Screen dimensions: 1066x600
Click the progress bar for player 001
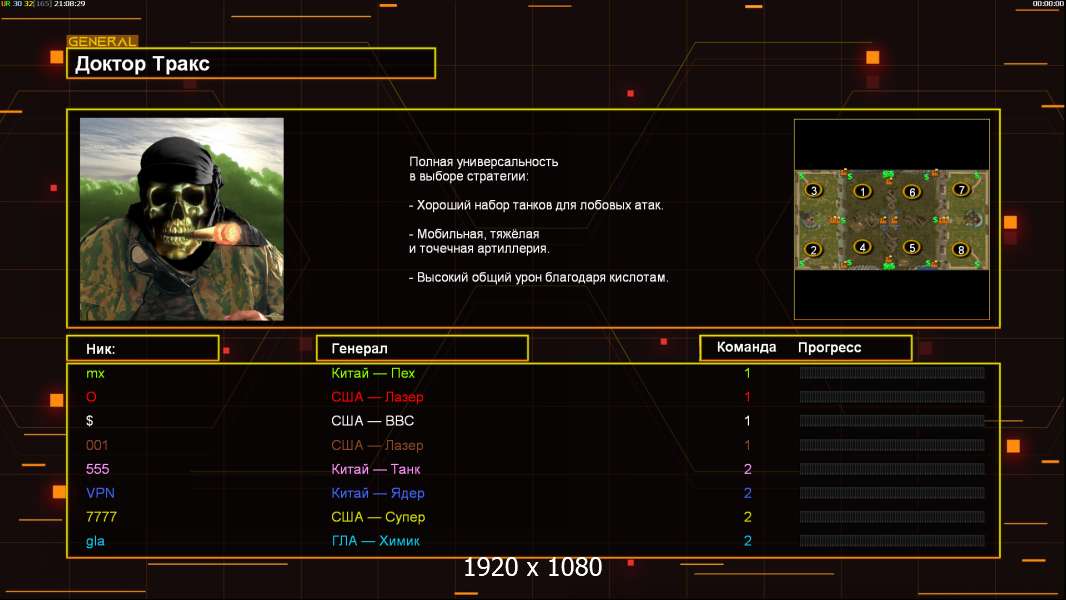click(892, 445)
